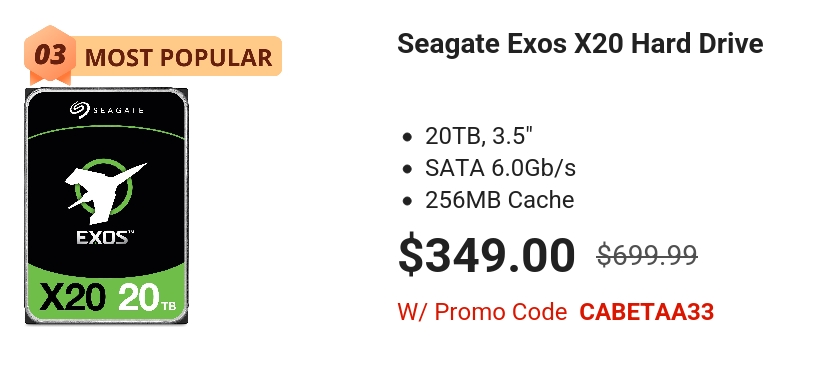The image size is (816, 370).
Task: Click the bullet dot beside SATA 6.0Gb/s
Action: pos(407,169)
